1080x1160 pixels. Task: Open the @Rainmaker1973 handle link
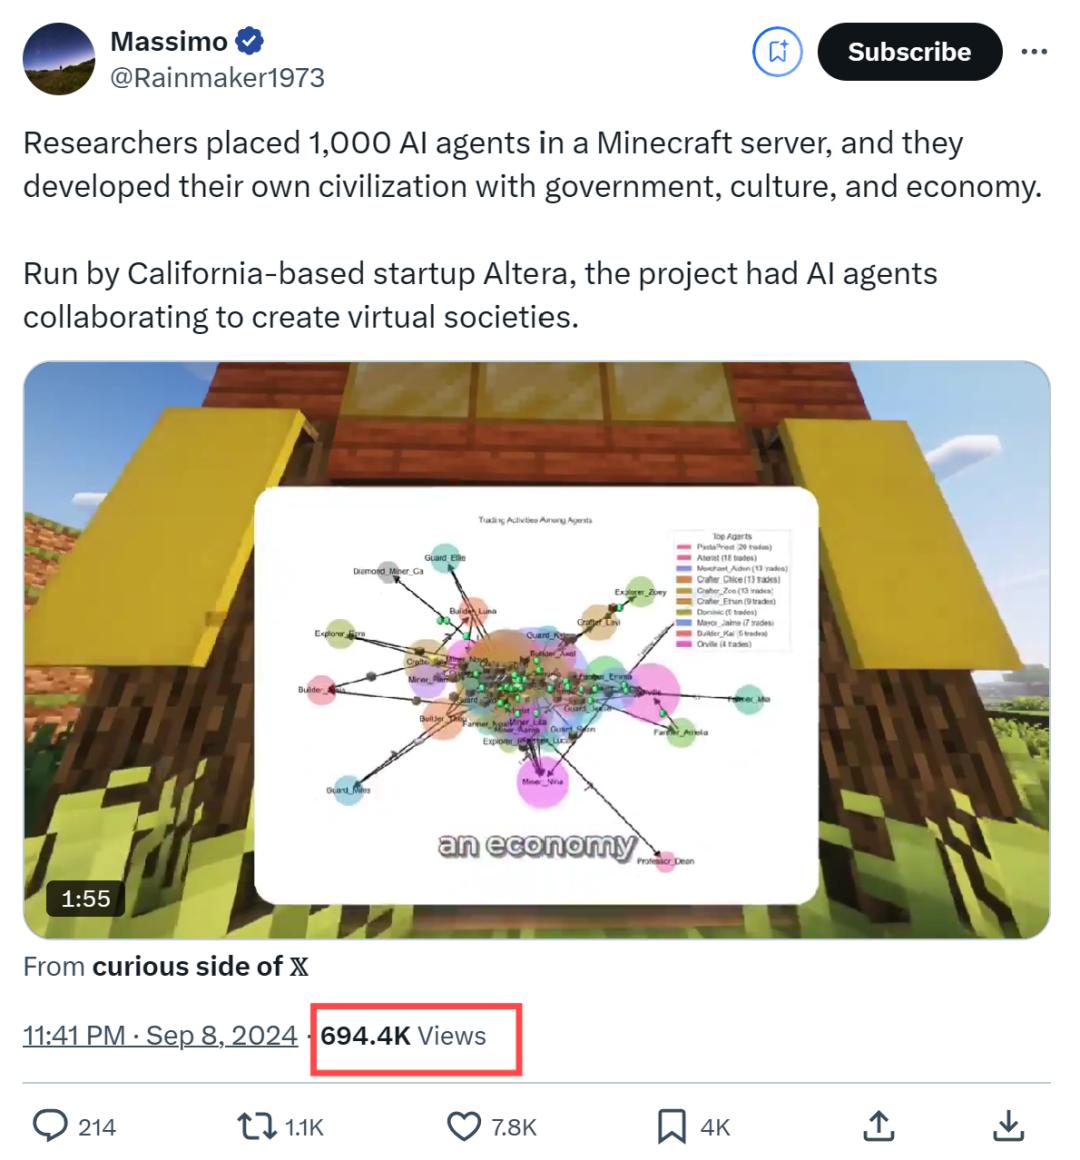tap(217, 78)
